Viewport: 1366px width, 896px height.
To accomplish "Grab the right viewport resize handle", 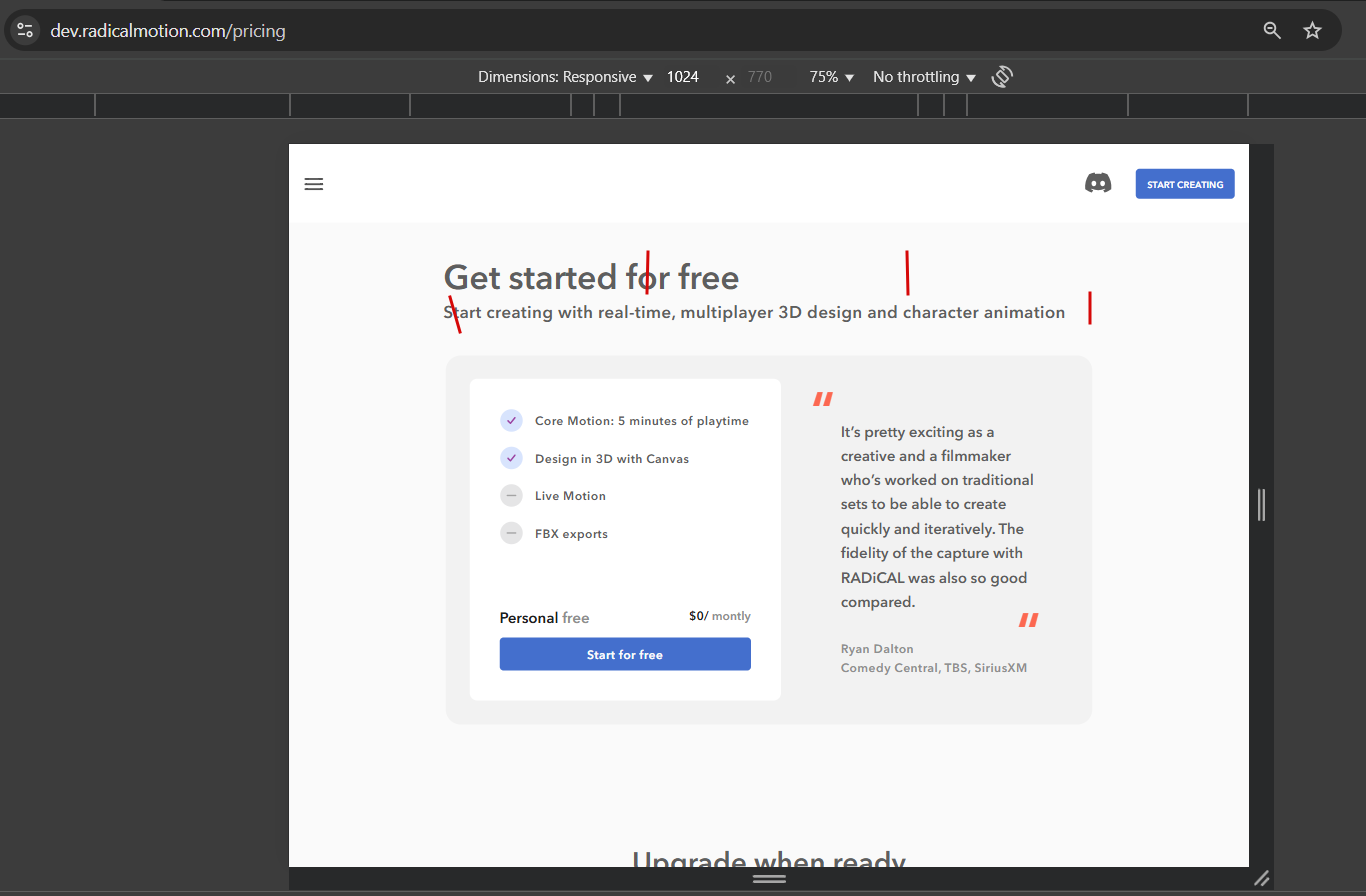I will pyautogui.click(x=1261, y=505).
